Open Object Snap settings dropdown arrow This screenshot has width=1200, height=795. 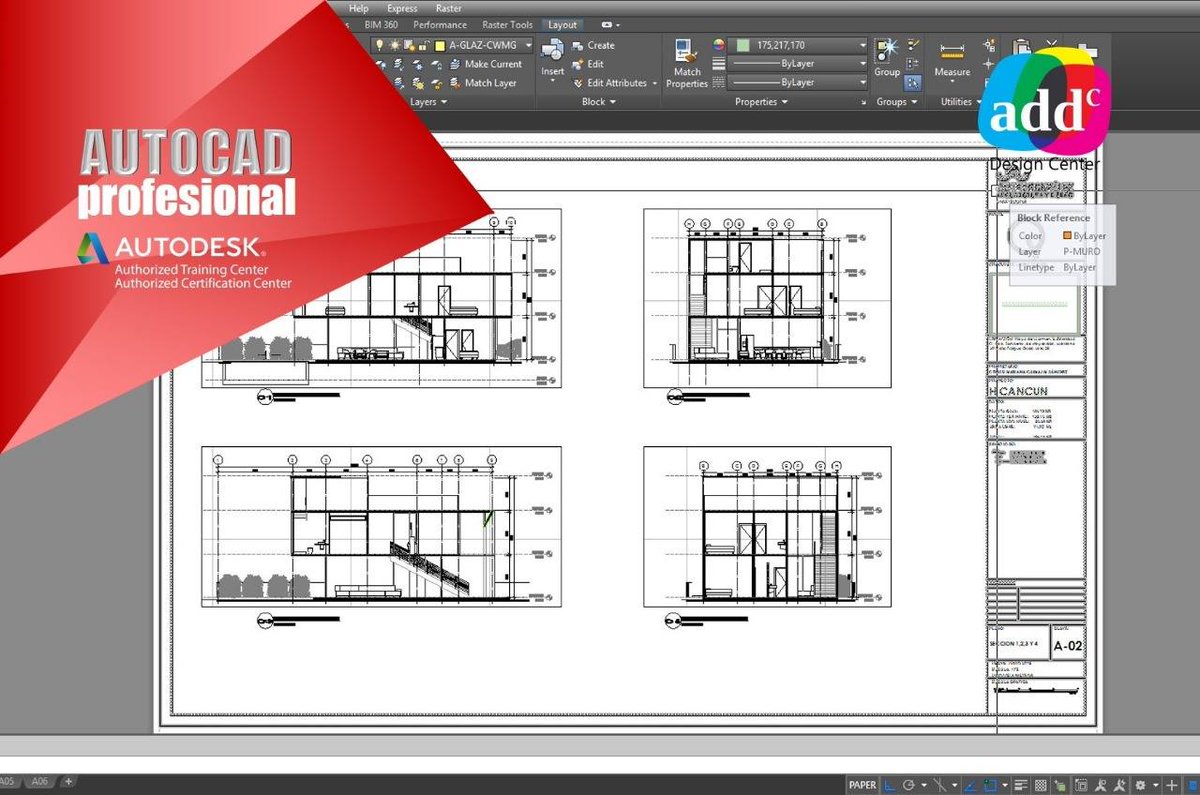[x=1005, y=784]
